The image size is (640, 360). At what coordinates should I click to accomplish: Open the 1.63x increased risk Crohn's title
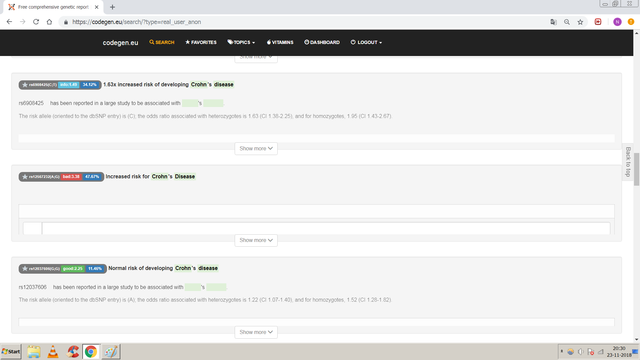click(x=168, y=84)
